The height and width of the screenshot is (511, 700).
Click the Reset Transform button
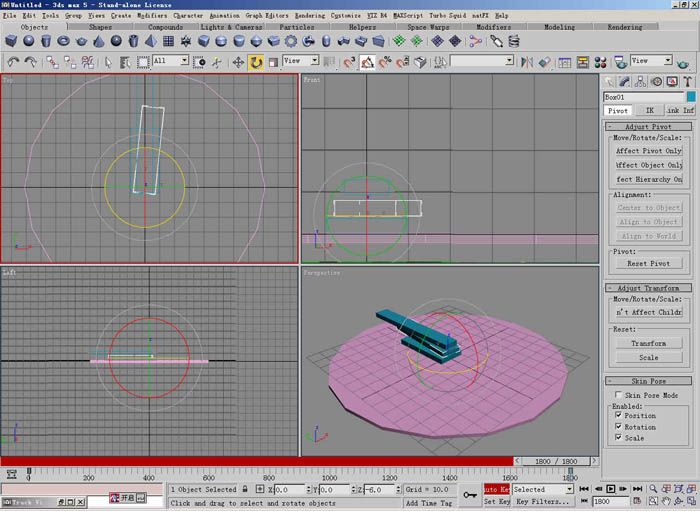click(649, 343)
